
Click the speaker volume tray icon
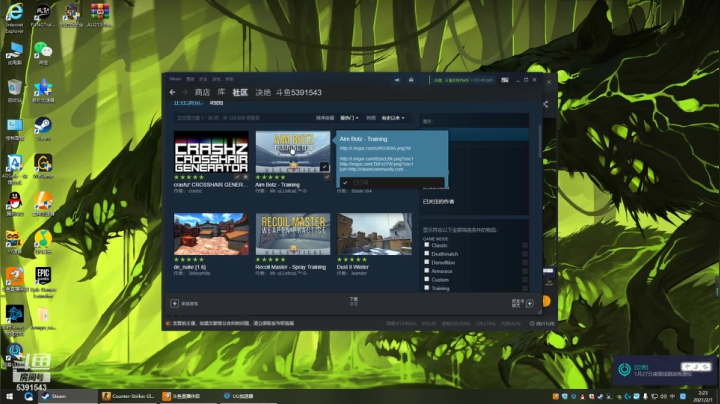coord(663,396)
